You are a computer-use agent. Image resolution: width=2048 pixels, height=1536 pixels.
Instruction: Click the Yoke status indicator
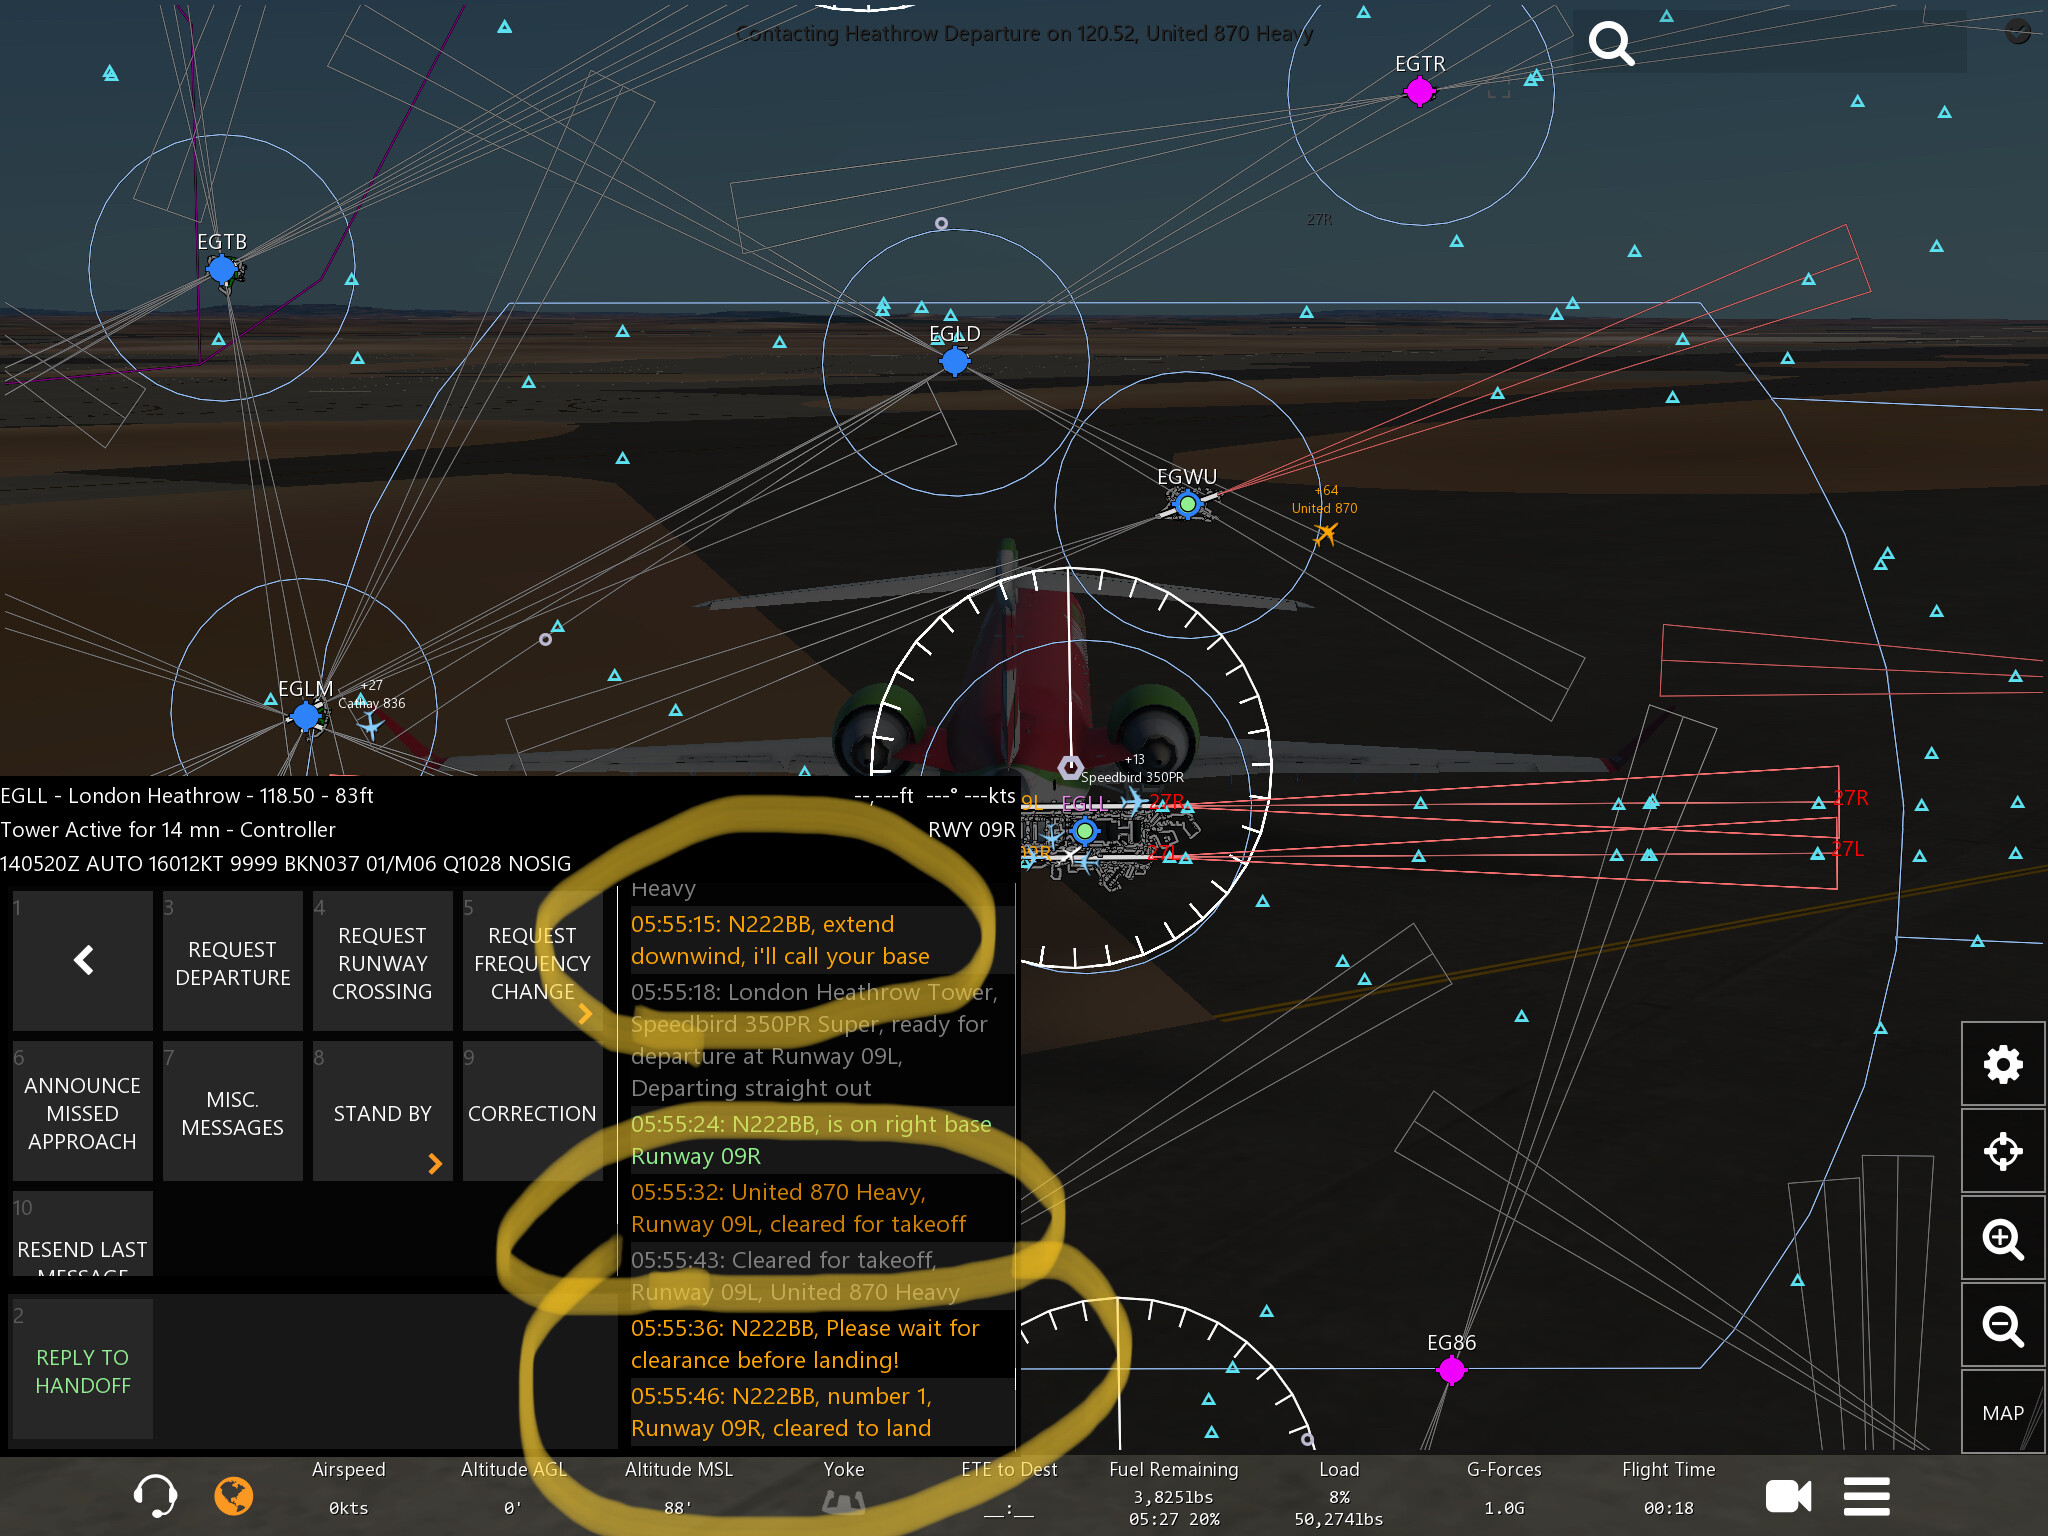843,1500
